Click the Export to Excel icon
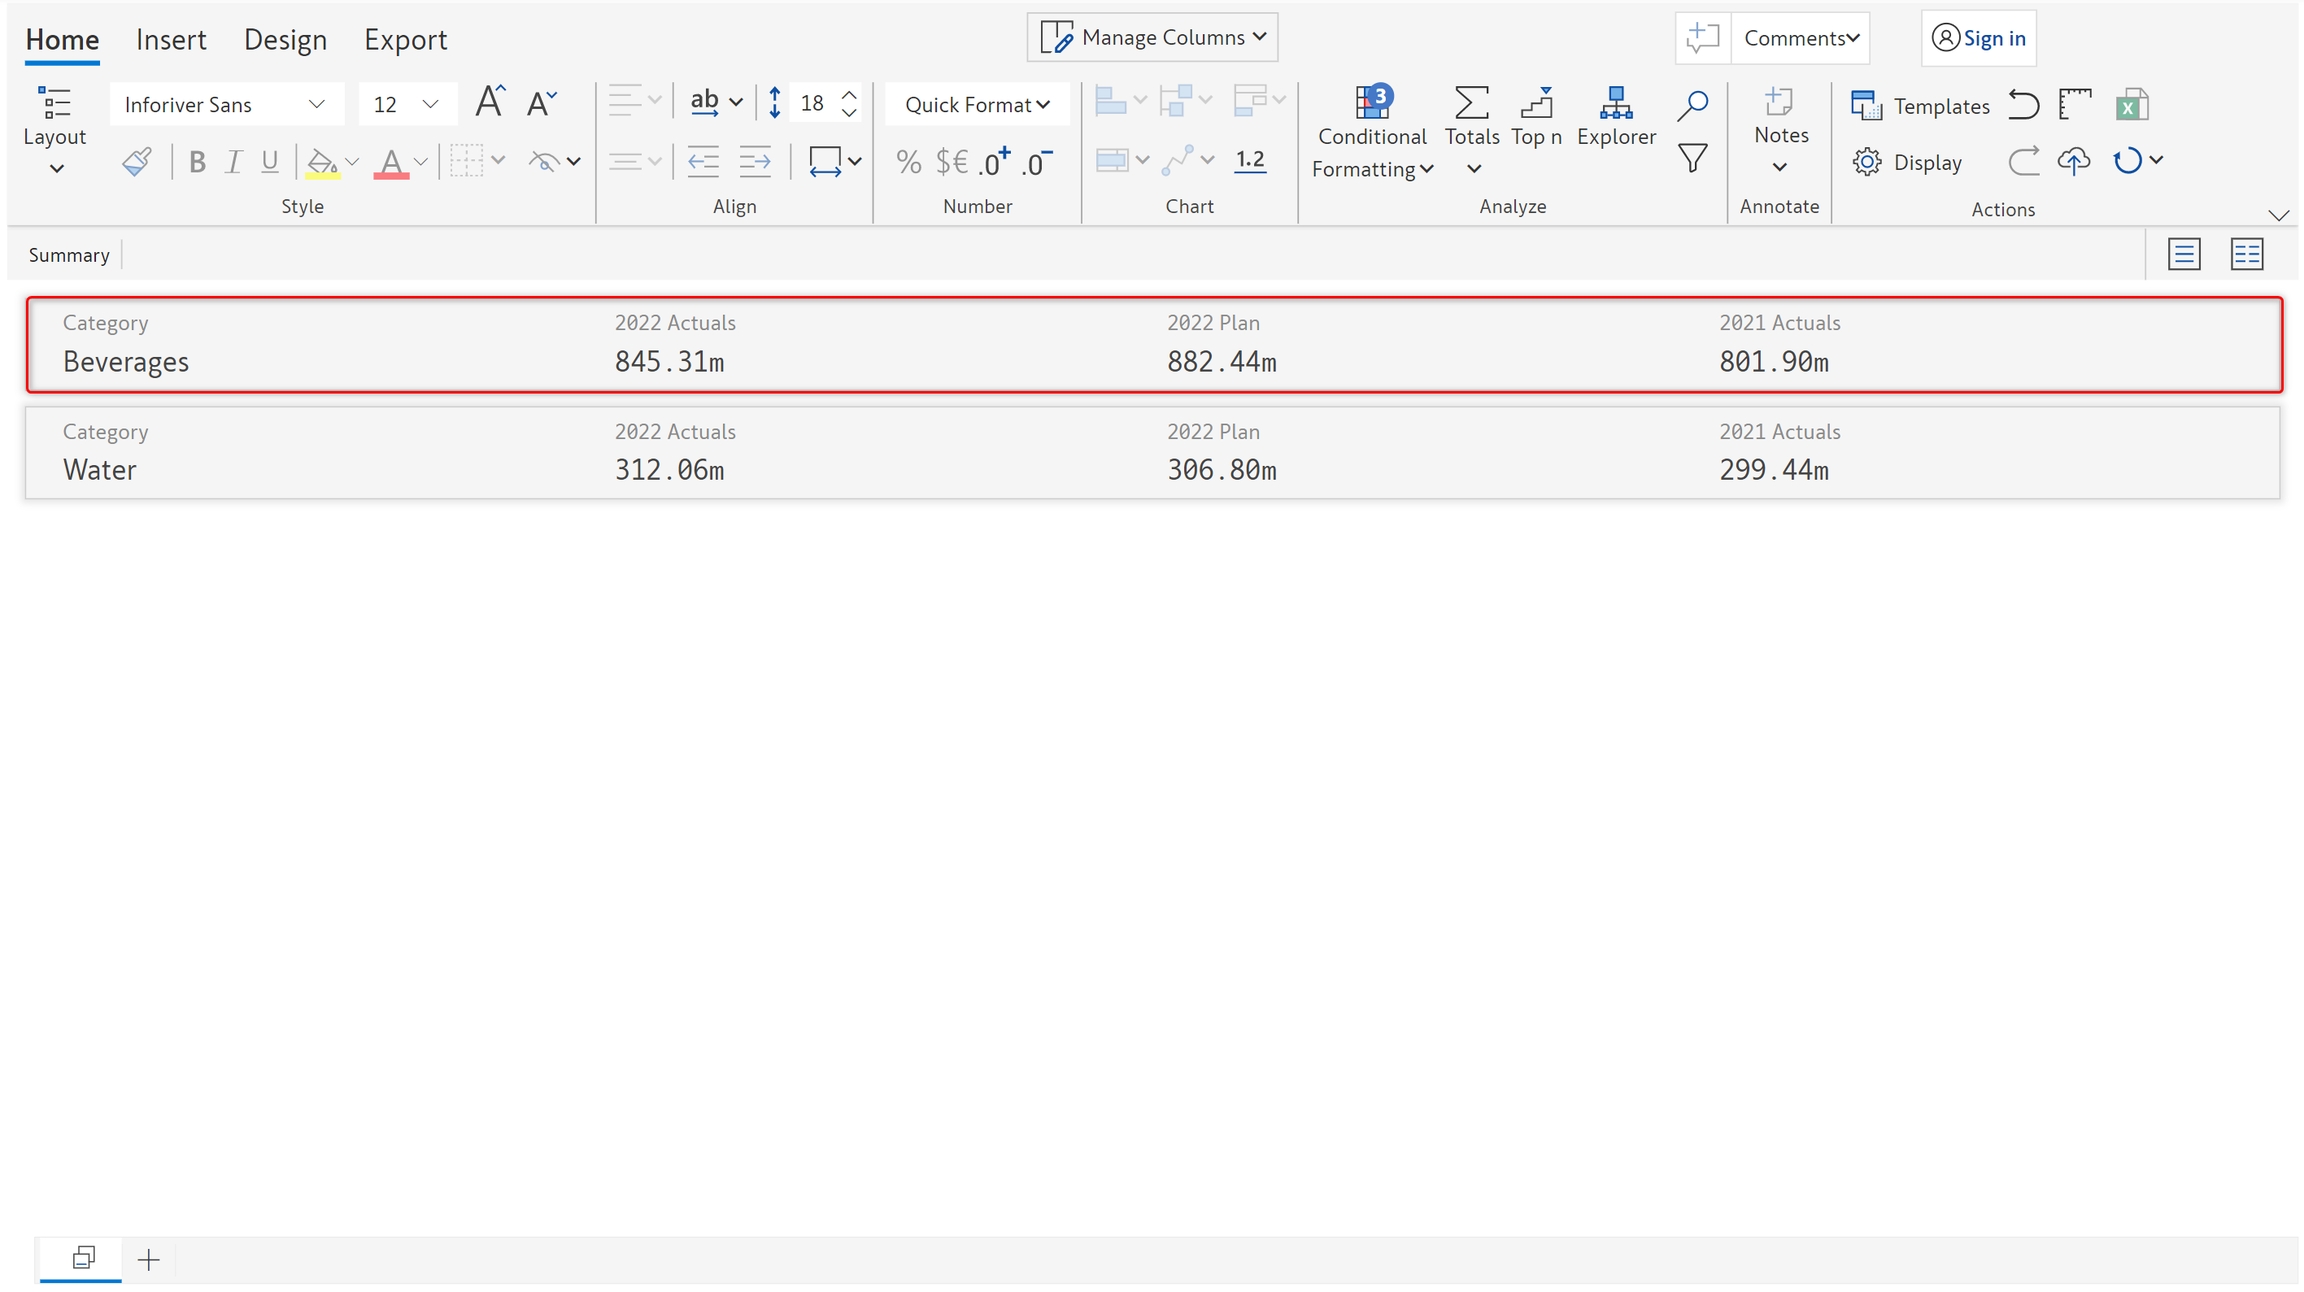This screenshot has height=1292, width=2304. pos(2131,105)
